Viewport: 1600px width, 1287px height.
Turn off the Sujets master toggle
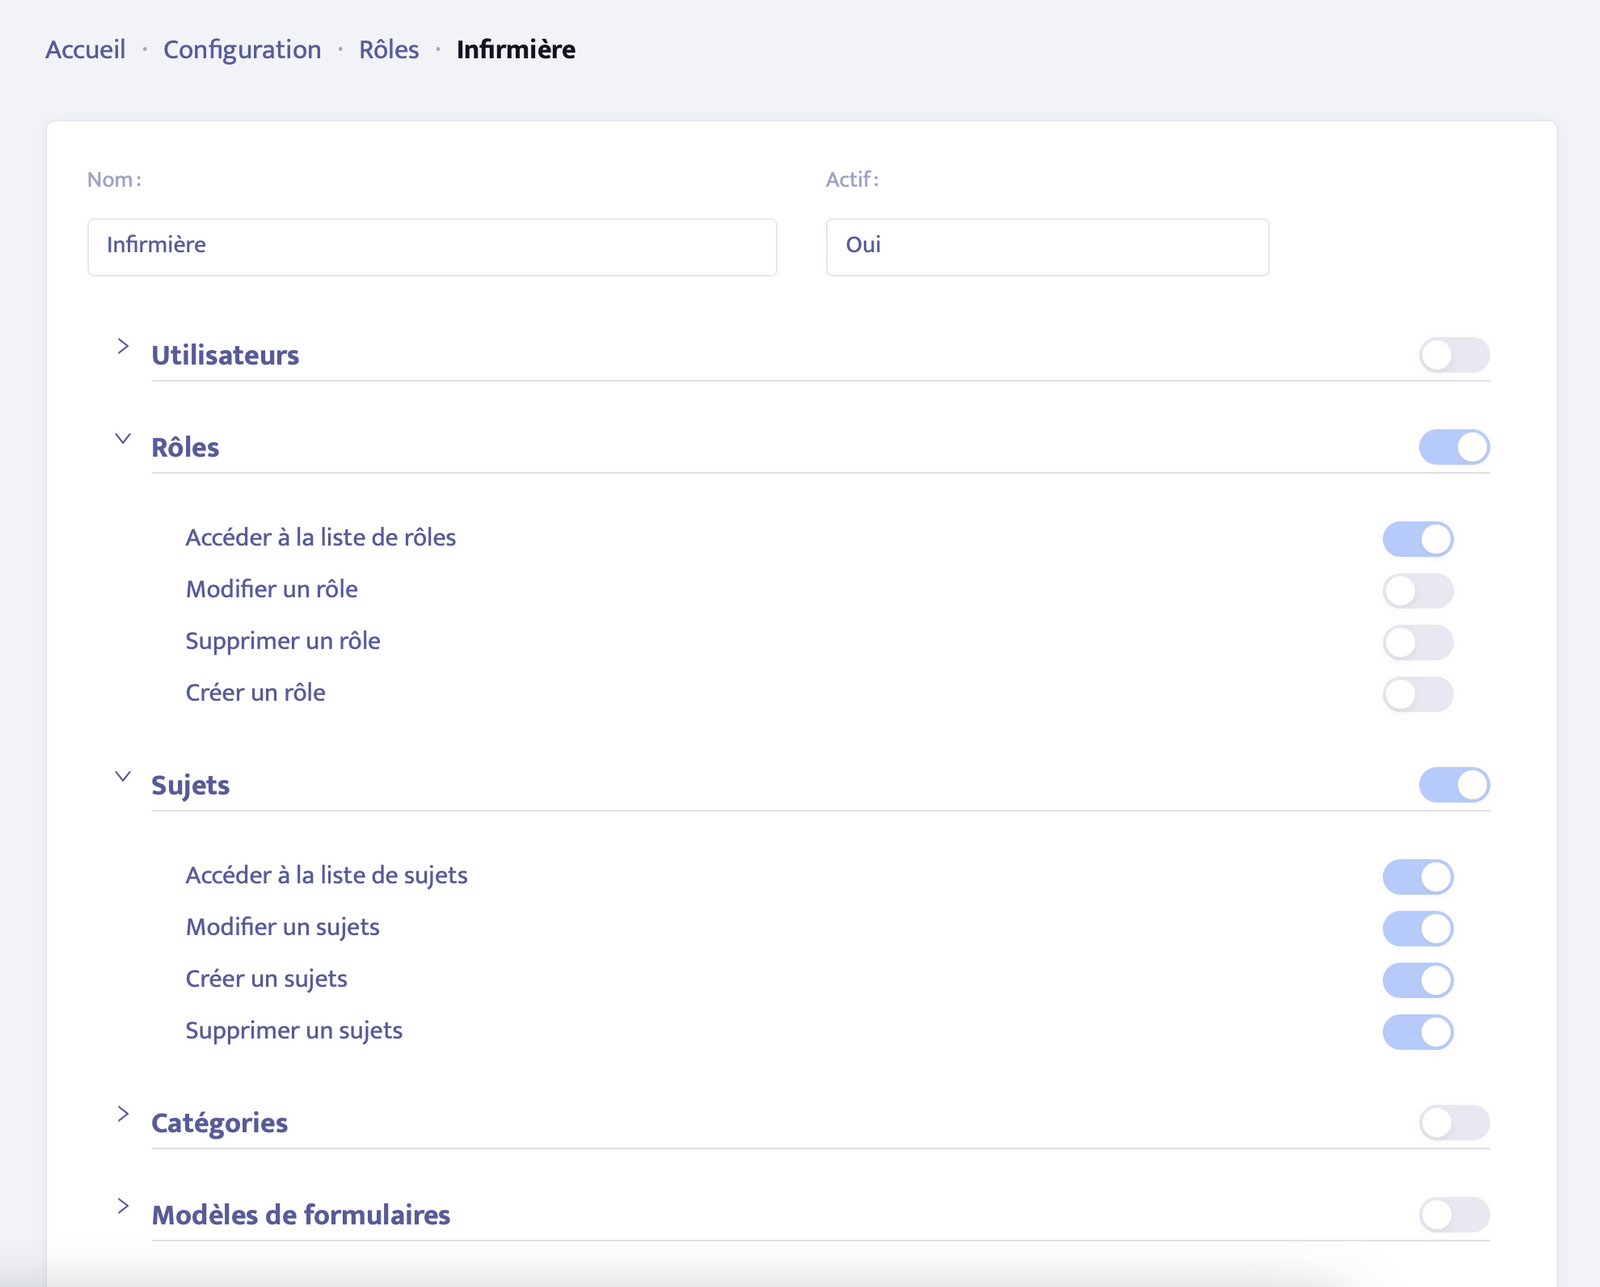pyautogui.click(x=1456, y=786)
